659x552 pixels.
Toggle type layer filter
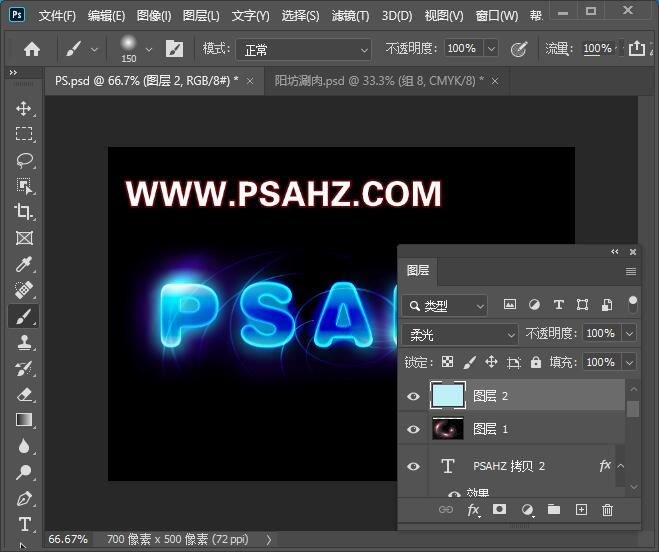point(559,304)
